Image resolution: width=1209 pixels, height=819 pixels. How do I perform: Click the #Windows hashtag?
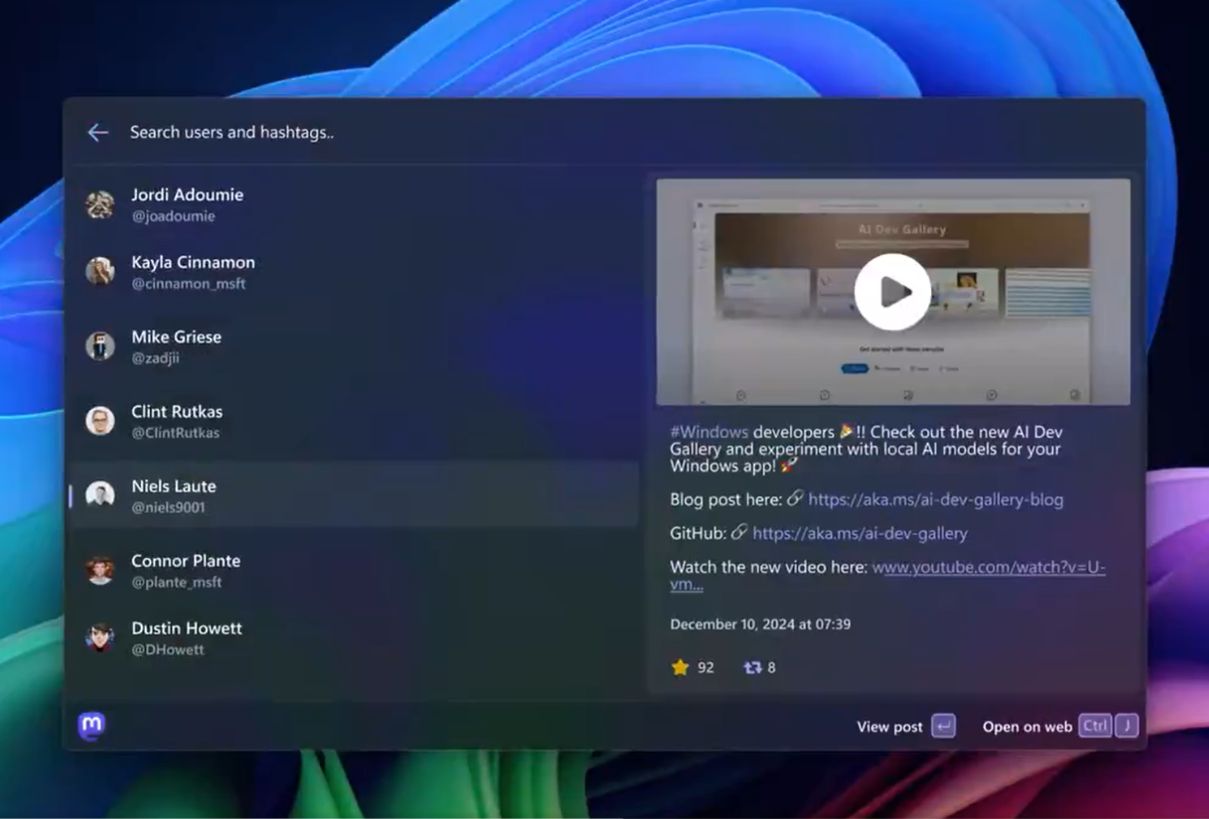709,432
